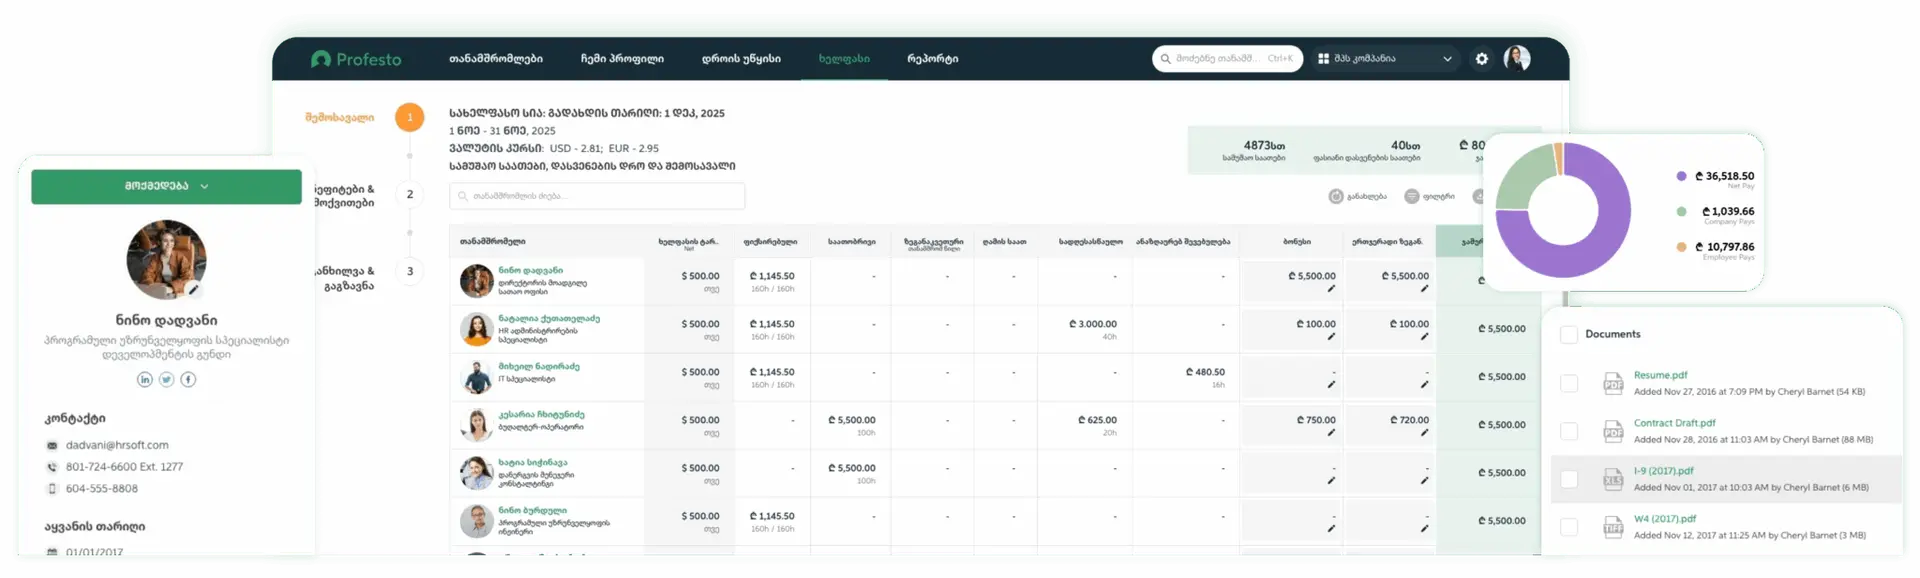Open user avatar menu in top bar

point(1516,58)
